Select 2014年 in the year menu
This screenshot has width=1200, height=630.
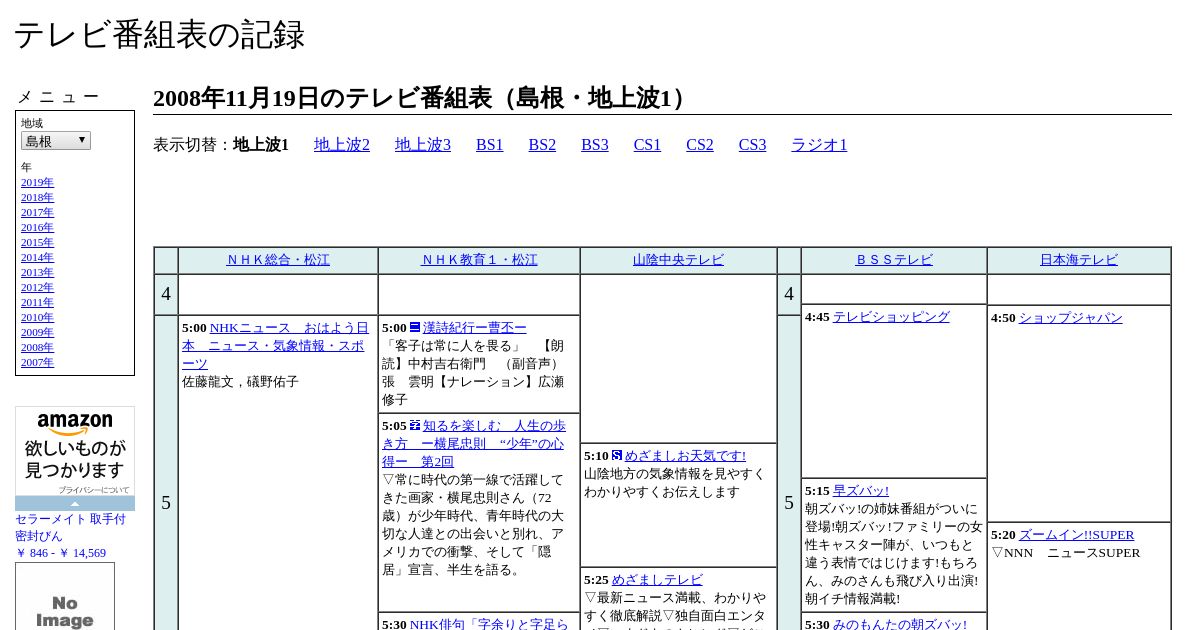tap(37, 257)
